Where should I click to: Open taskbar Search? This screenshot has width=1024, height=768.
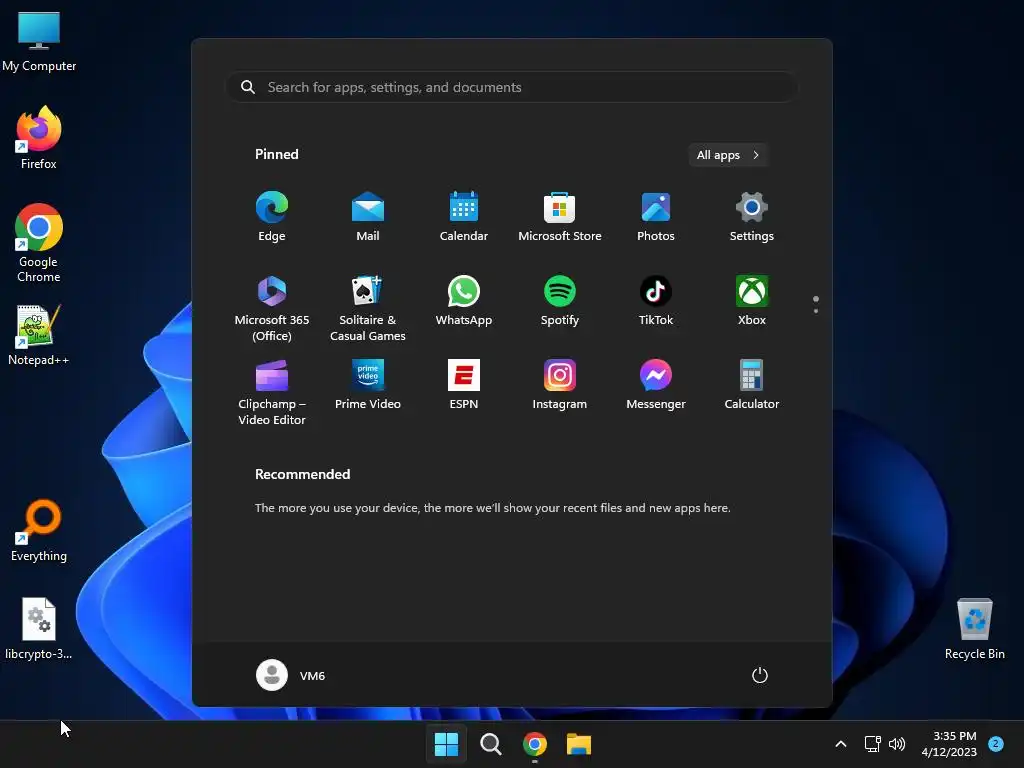coord(490,744)
